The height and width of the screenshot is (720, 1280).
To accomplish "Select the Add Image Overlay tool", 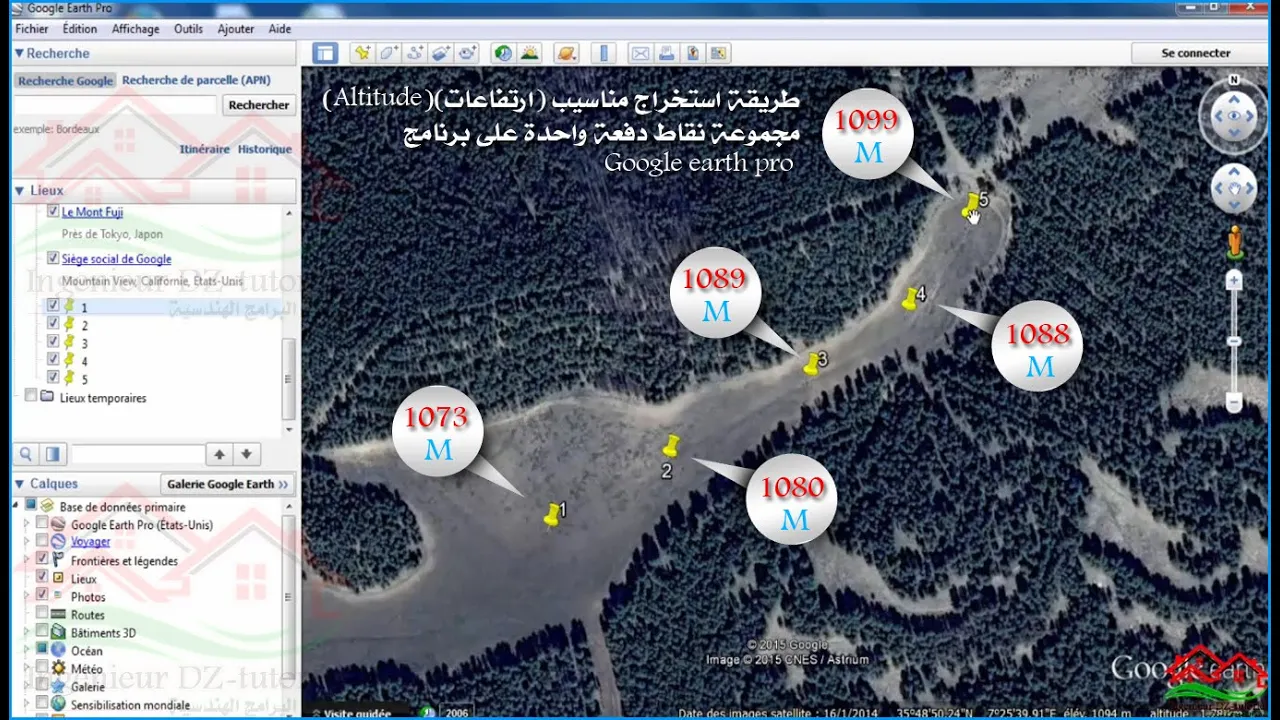I will coord(440,53).
